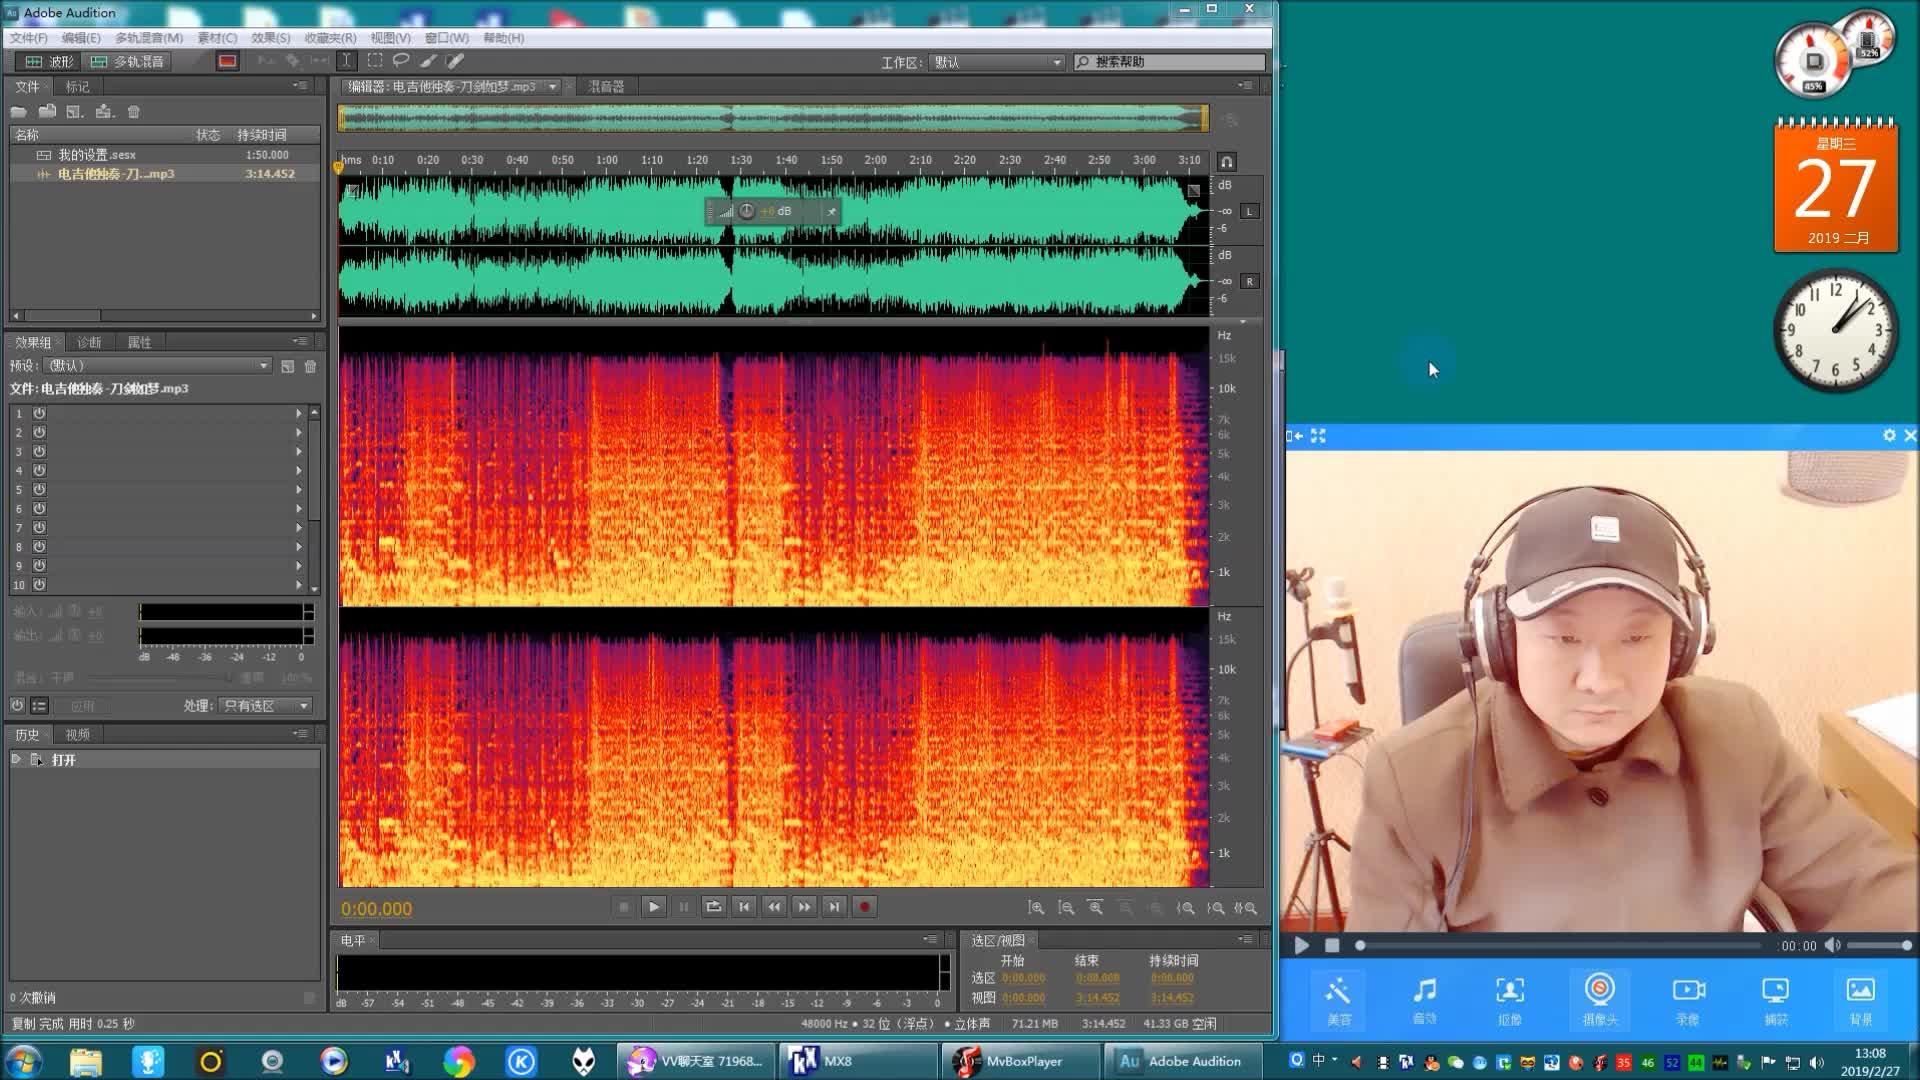Click the zoom in time icon
Screen dimensions: 1920x1080
1096,908
